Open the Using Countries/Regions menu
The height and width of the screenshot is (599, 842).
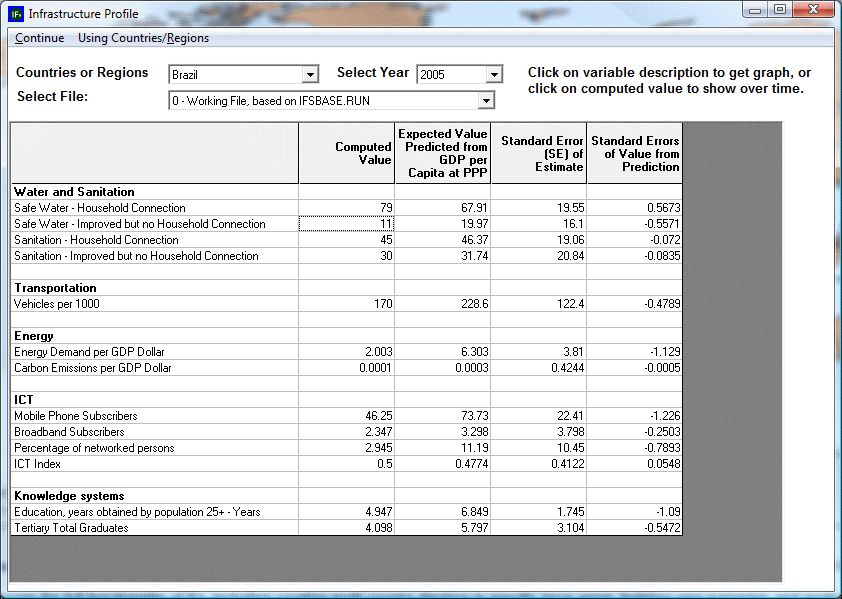143,38
